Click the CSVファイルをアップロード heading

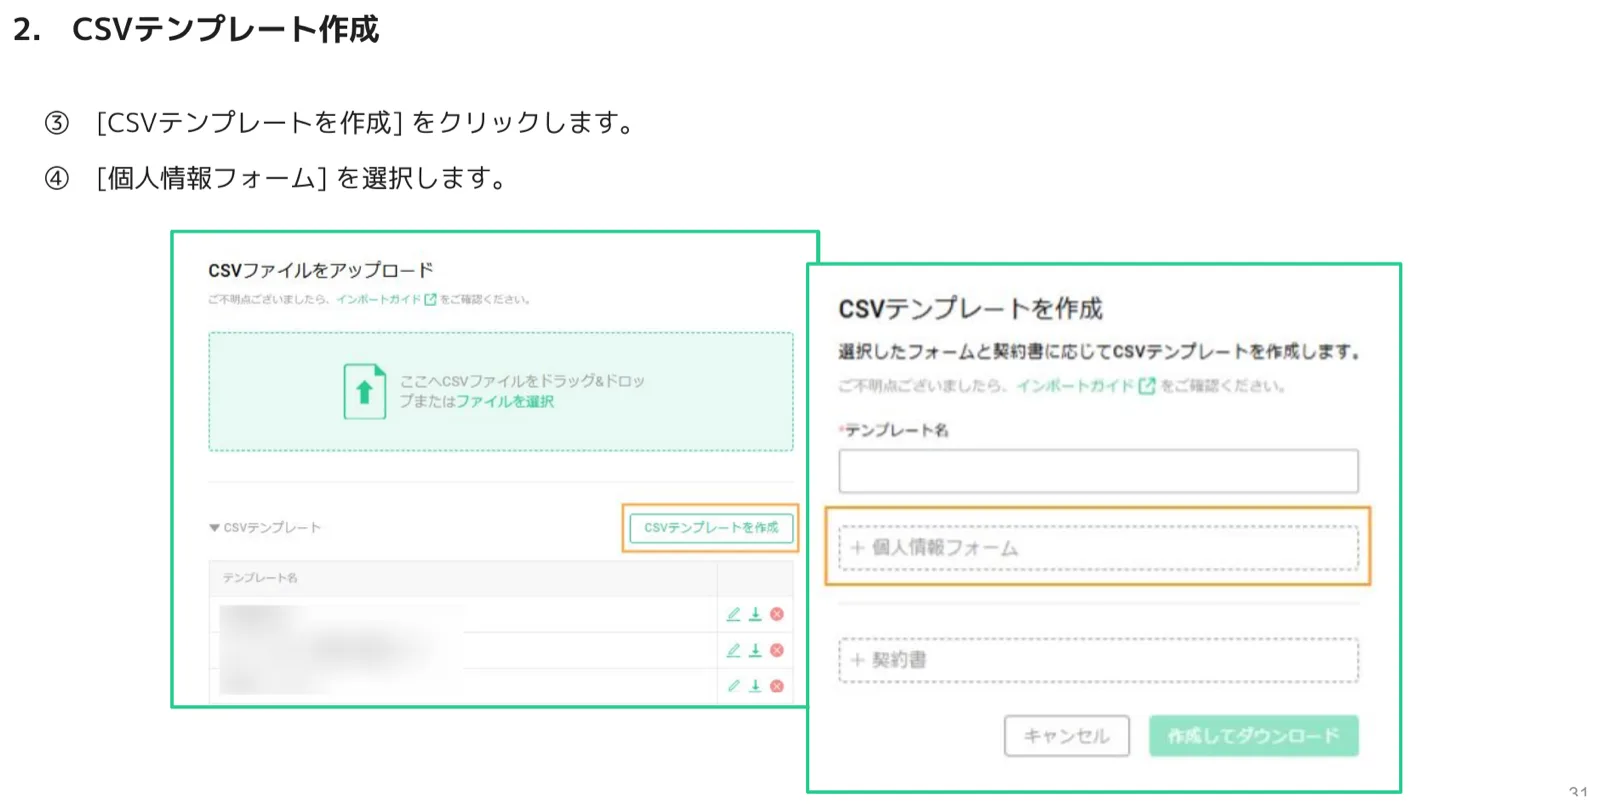click(x=320, y=270)
